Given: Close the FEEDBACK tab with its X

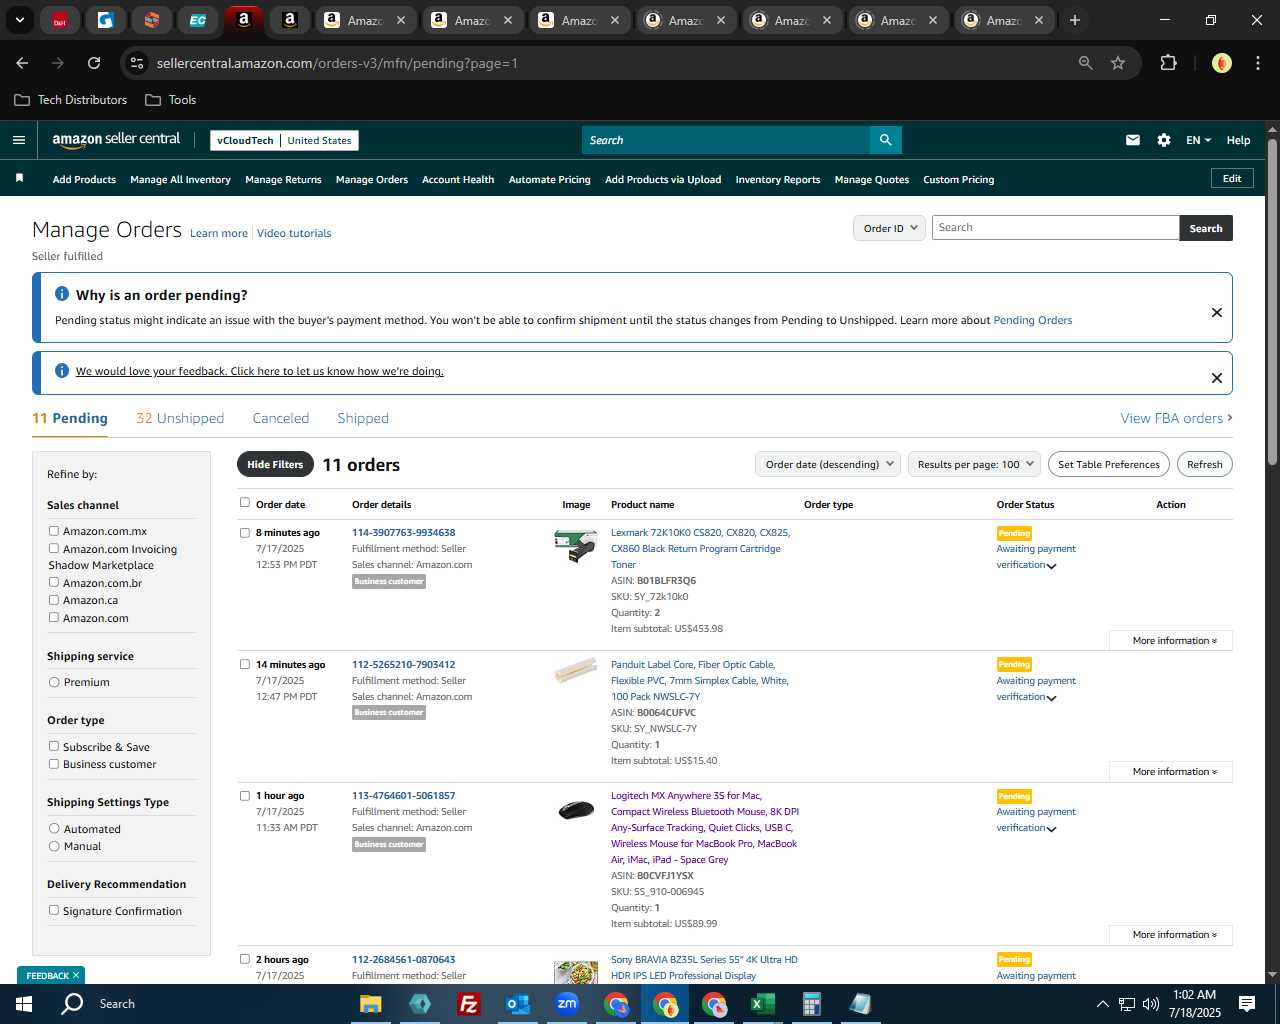Looking at the screenshot, I should tap(76, 975).
